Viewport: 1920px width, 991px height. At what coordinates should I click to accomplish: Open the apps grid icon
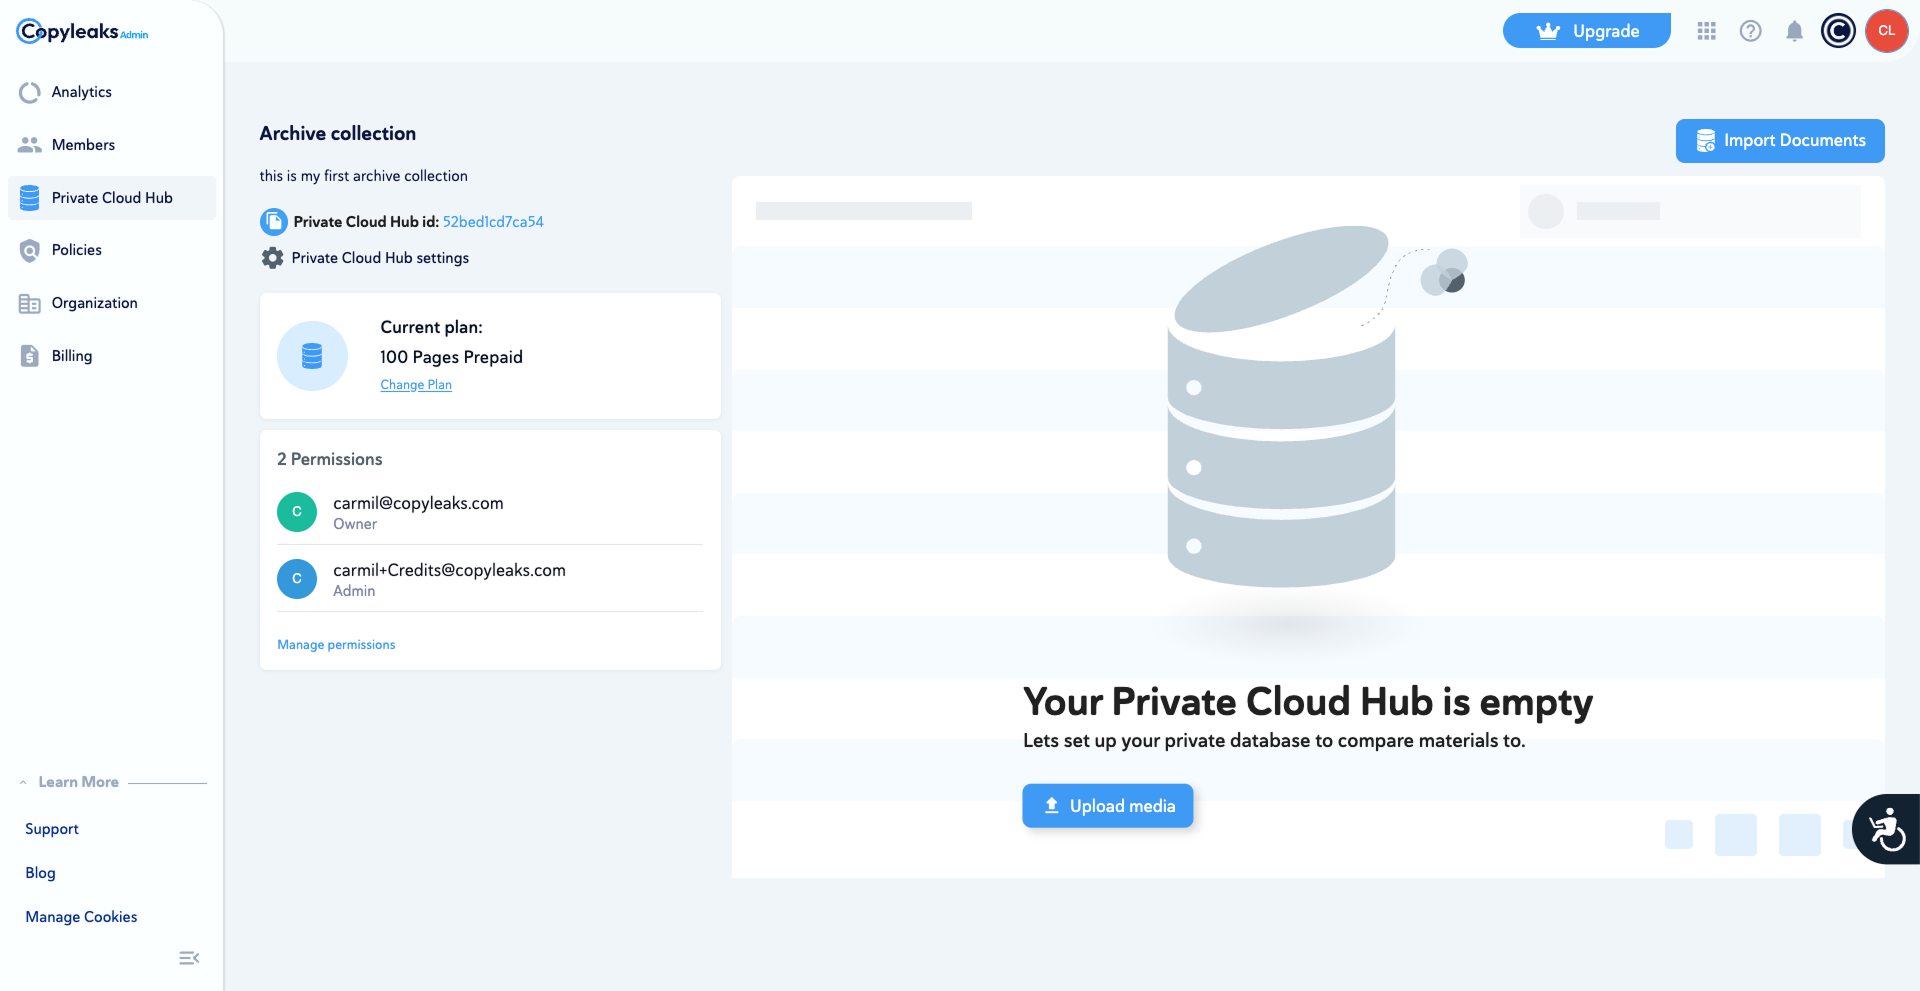(1707, 31)
